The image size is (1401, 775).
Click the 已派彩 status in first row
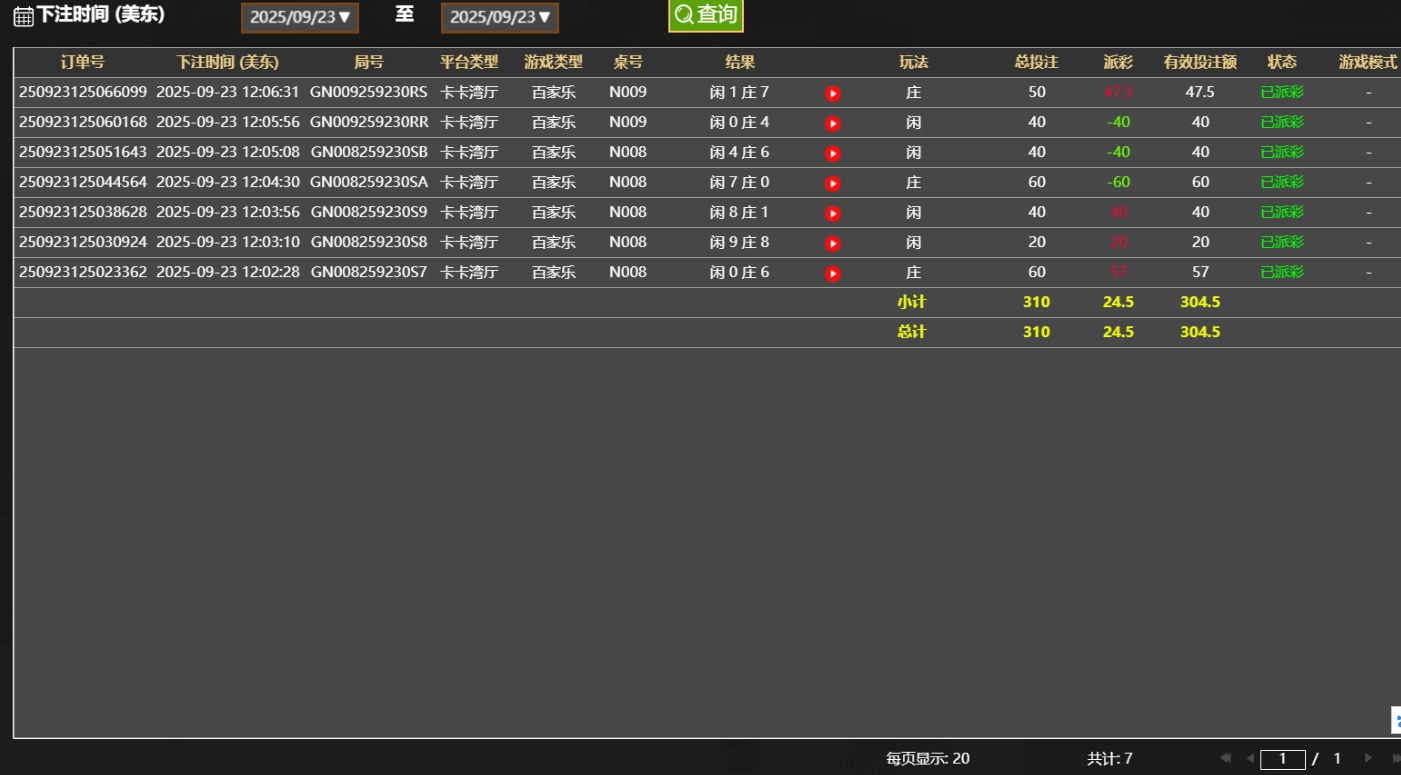[x=1282, y=92]
